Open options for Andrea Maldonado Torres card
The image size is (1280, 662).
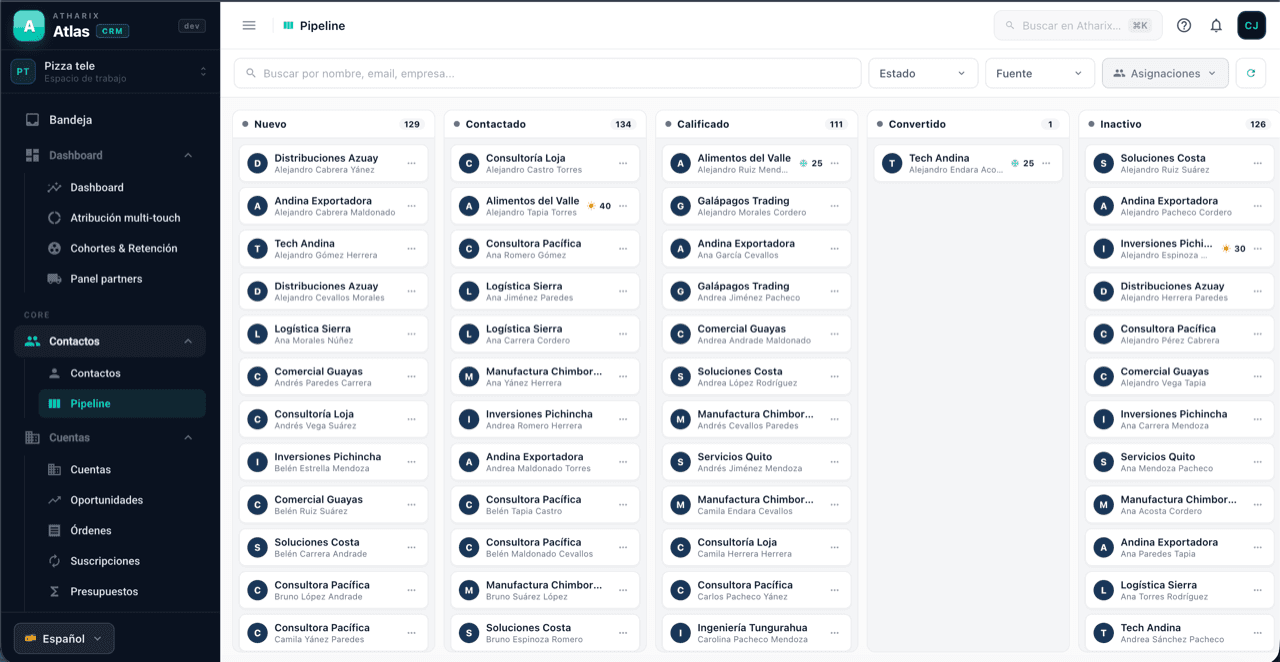click(x=623, y=463)
